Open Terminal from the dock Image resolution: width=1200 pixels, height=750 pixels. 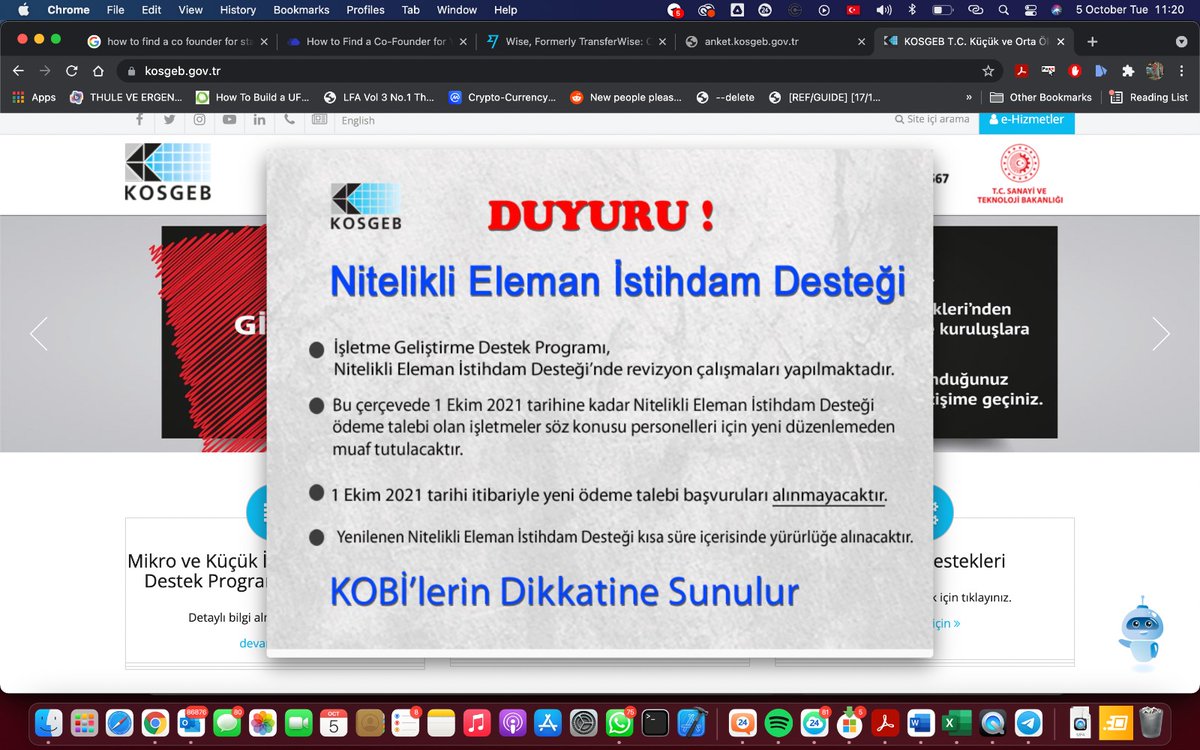655,722
